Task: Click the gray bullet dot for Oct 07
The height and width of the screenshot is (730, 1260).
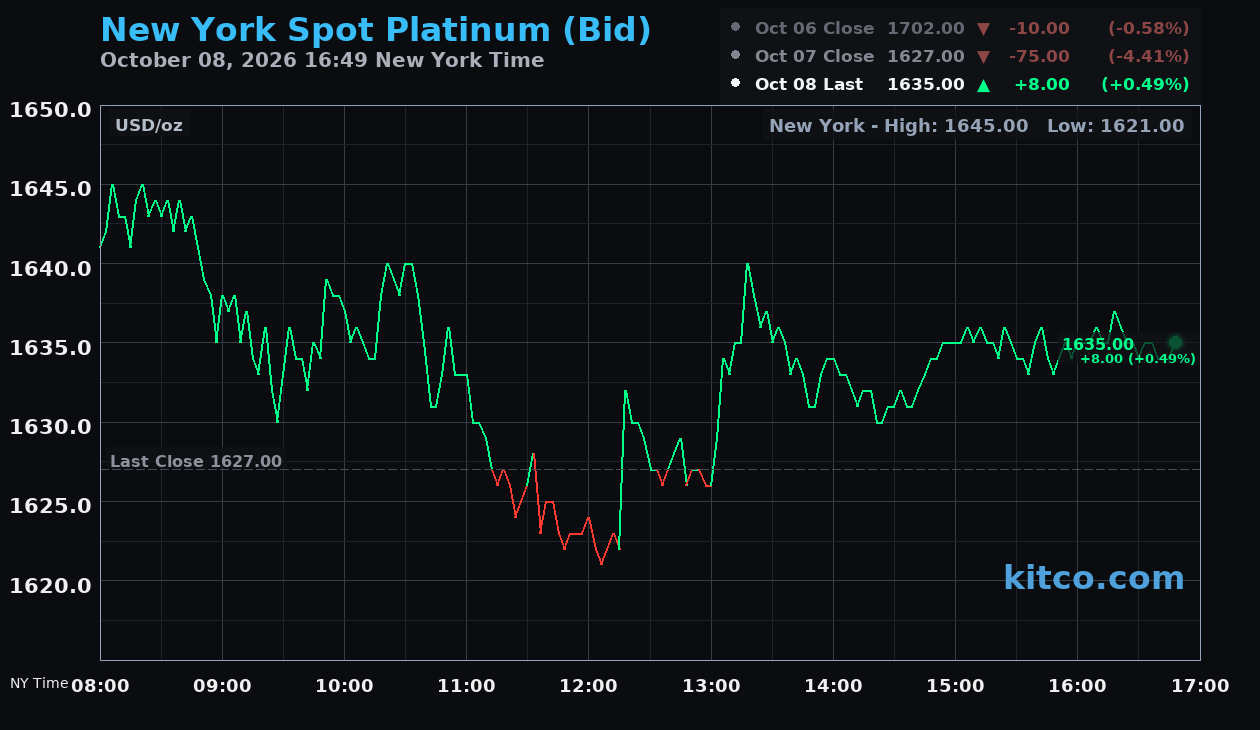Action: tap(736, 56)
